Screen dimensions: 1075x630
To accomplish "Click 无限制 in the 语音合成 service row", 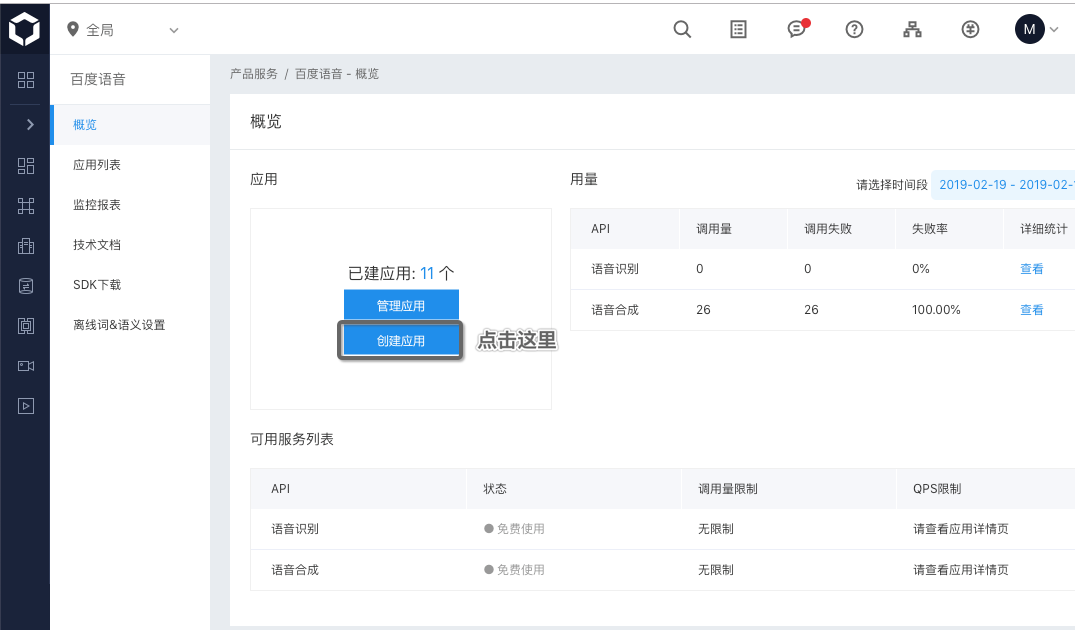I will (716, 570).
